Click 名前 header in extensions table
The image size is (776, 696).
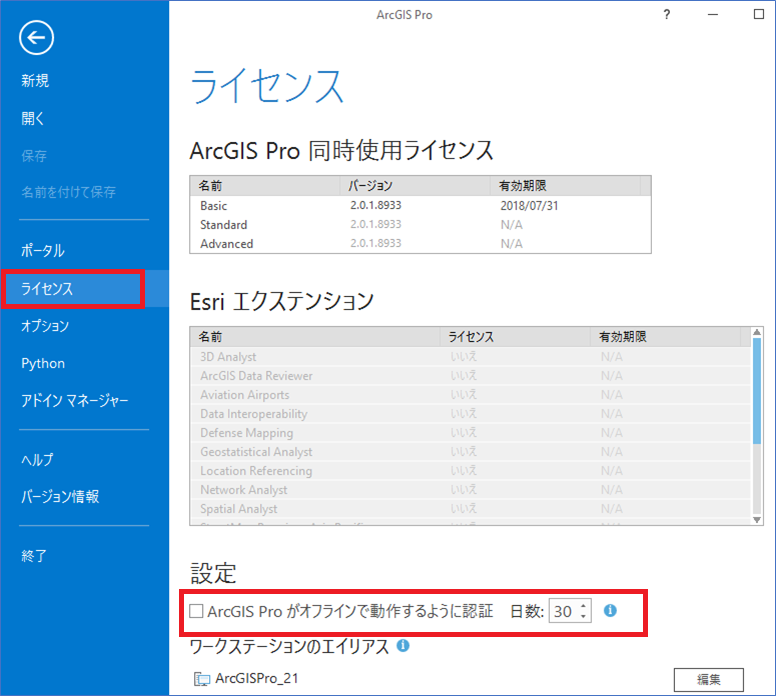pyautogui.click(x=315, y=337)
